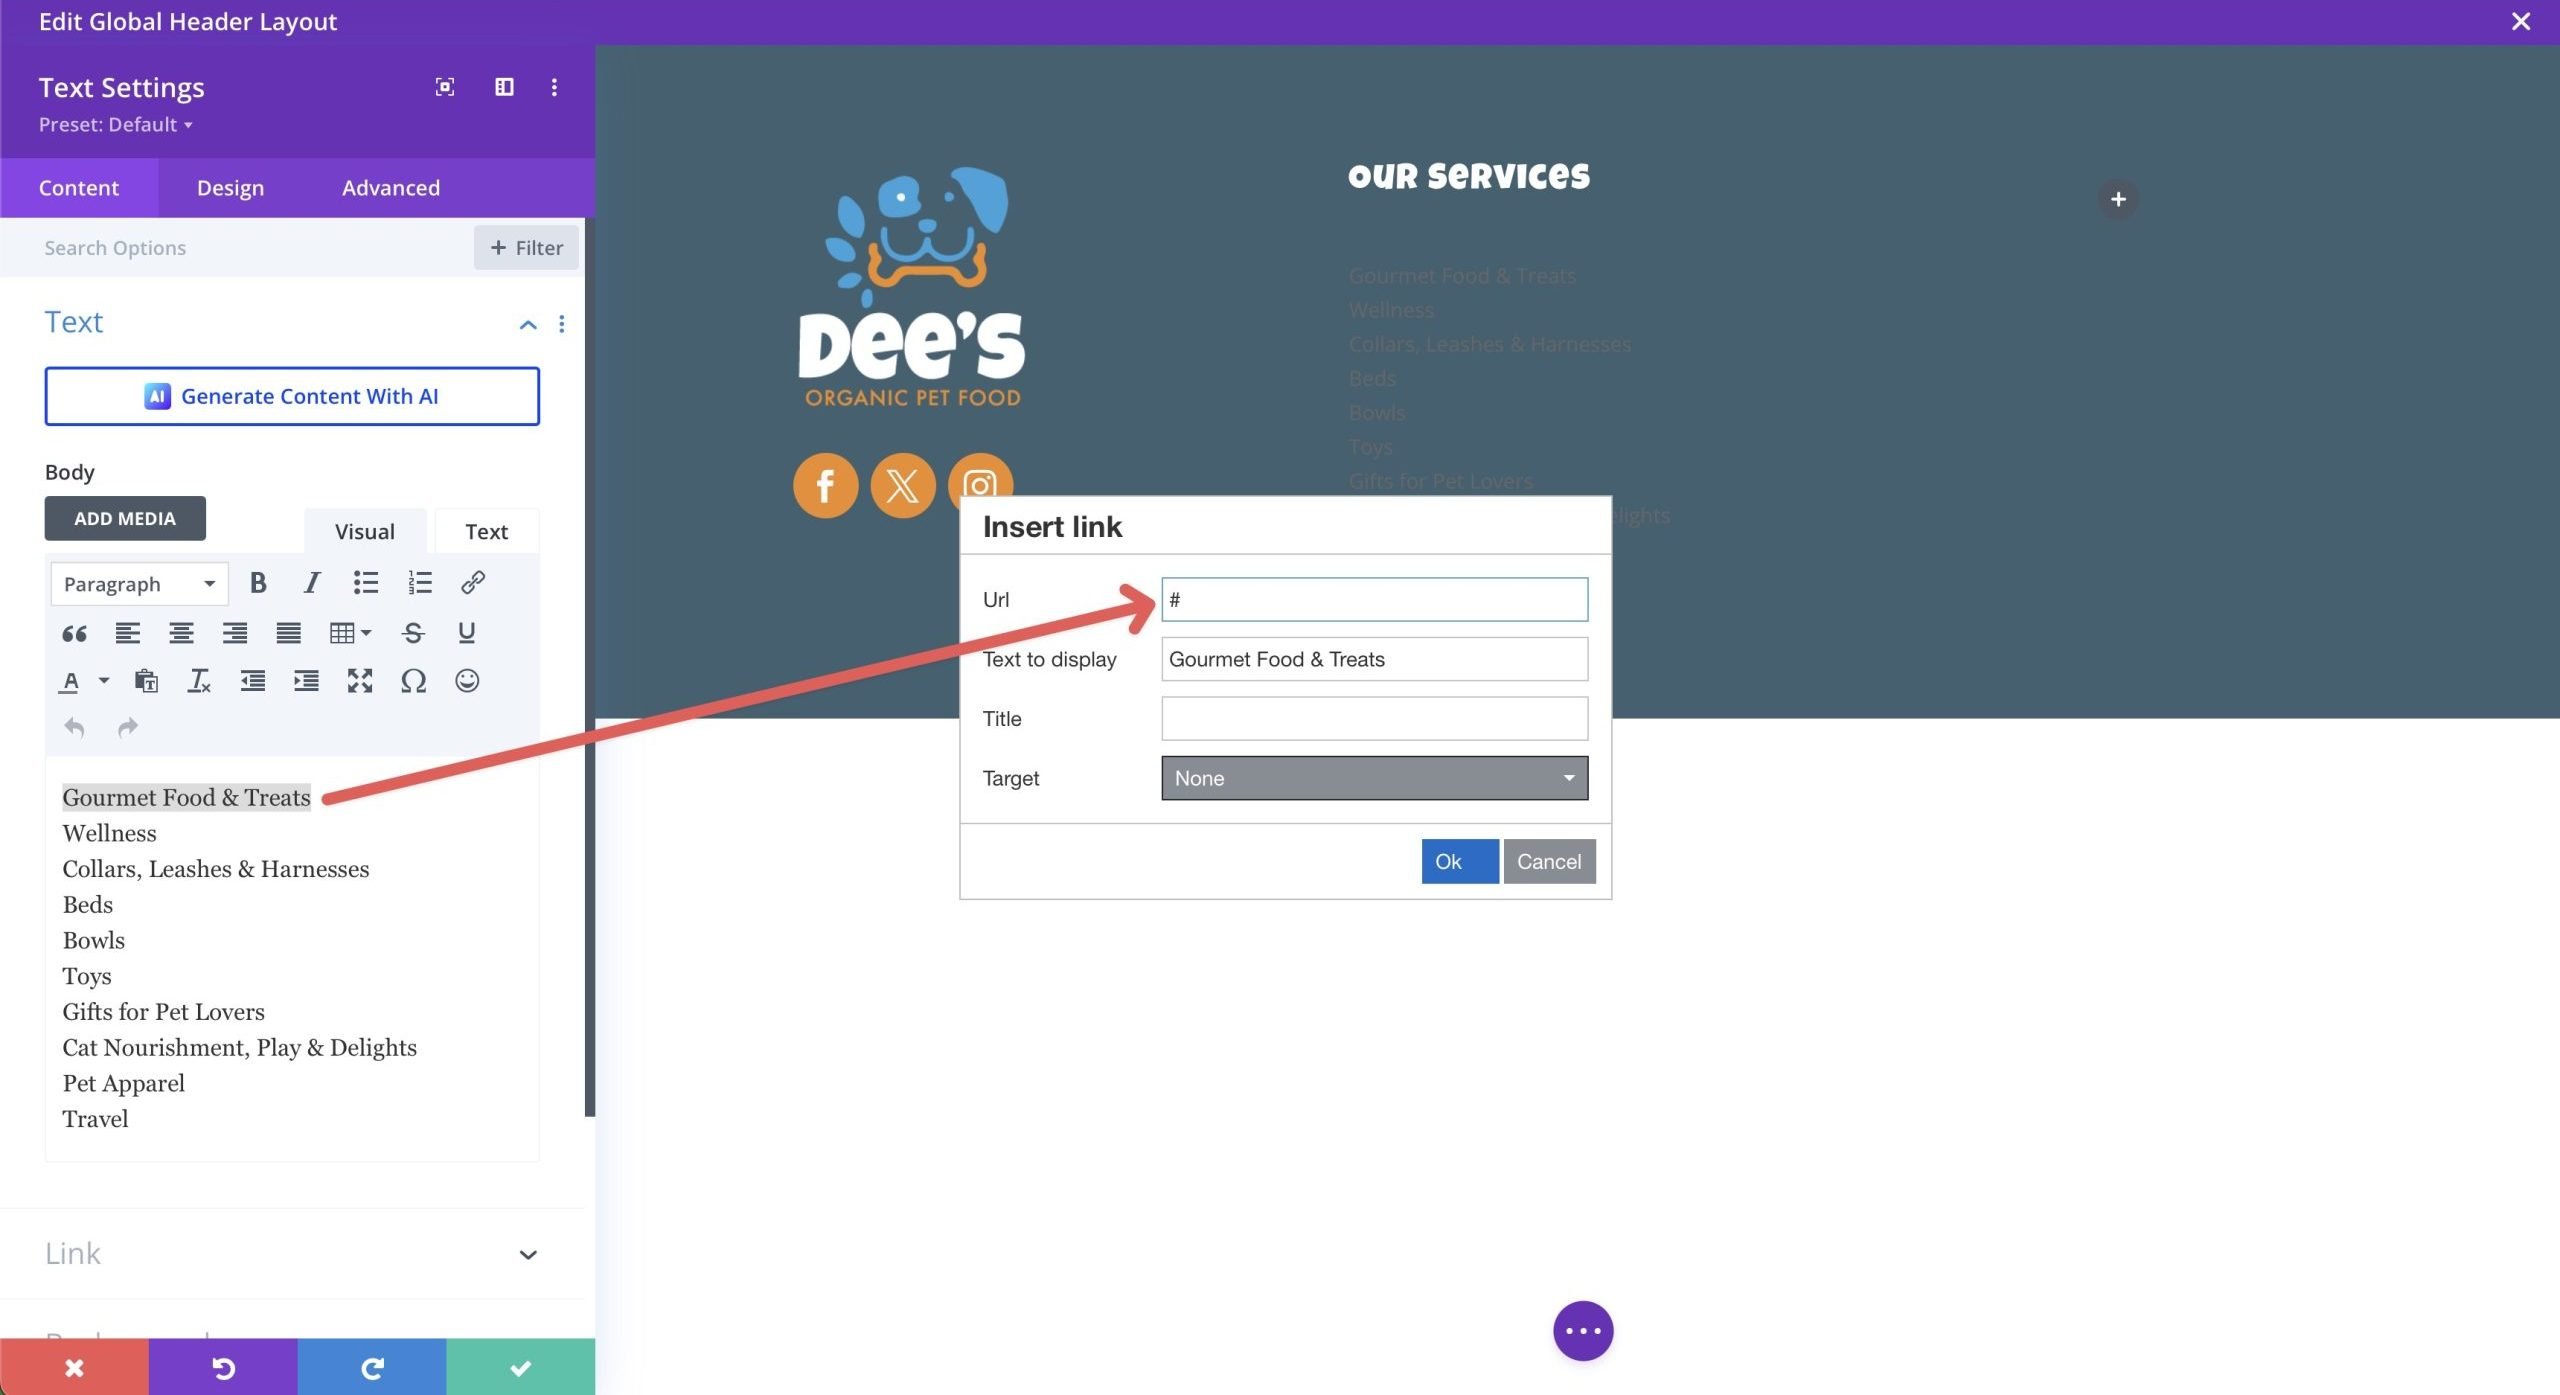
Task: Select the unordered list icon
Action: pos(366,584)
